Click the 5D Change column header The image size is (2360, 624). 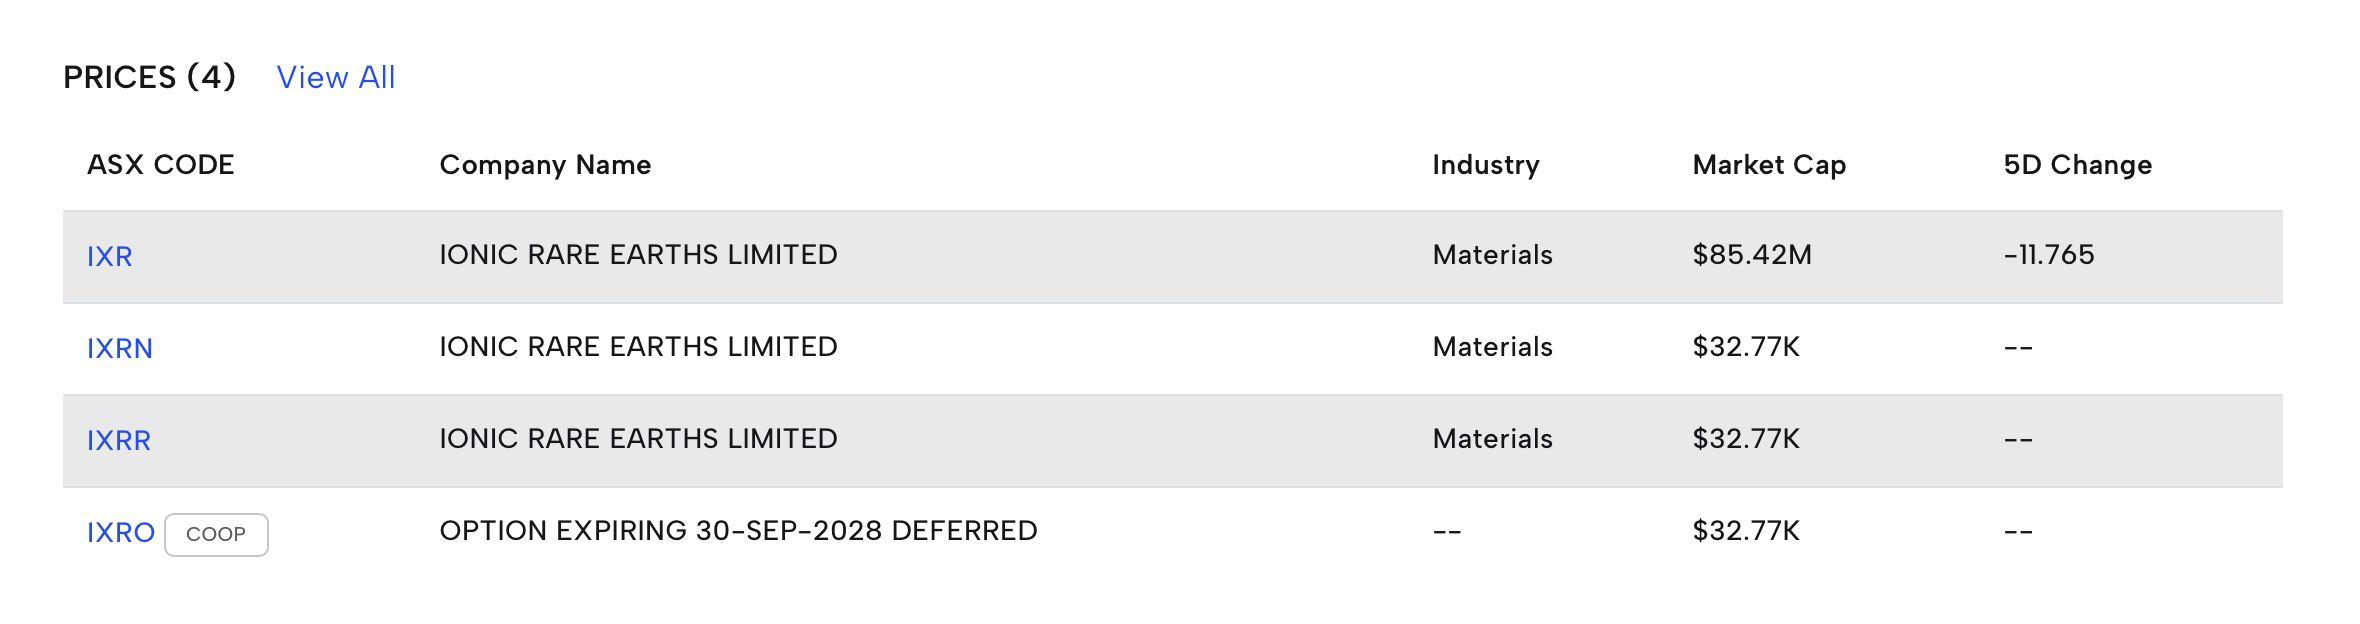(x=2077, y=165)
